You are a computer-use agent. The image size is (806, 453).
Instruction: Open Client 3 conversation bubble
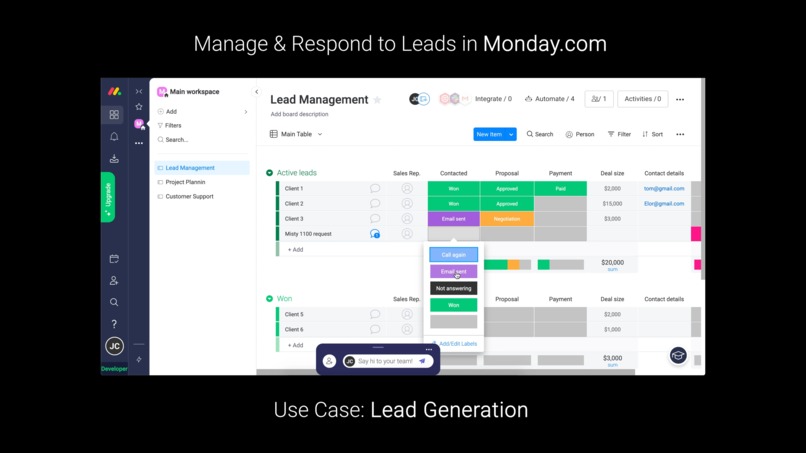coord(375,219)
